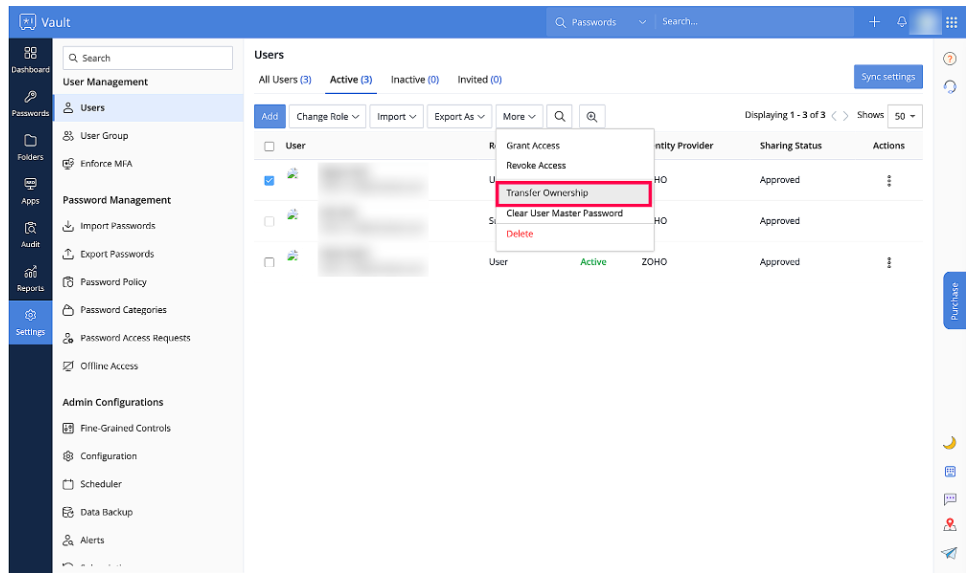Image resolution: width=973 pixels, height=577 pixels.
Task: Open actions menu for first user row
Action: pos(889,181)
